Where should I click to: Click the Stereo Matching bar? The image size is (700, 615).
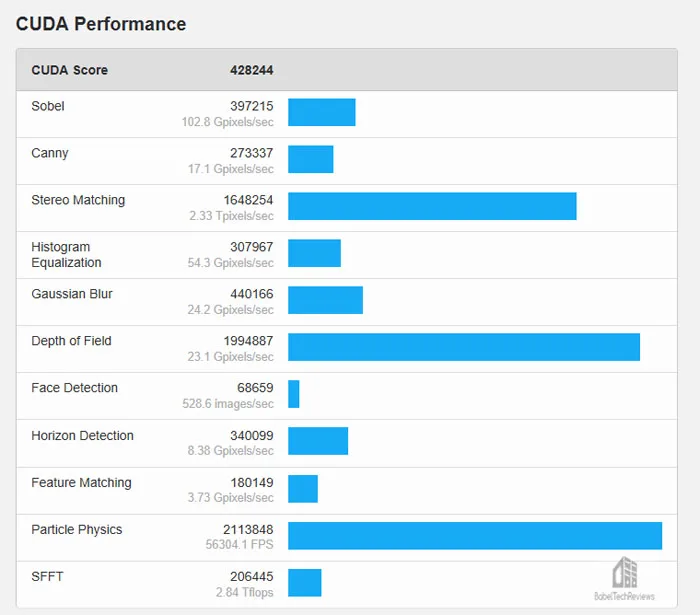(432, 206)
